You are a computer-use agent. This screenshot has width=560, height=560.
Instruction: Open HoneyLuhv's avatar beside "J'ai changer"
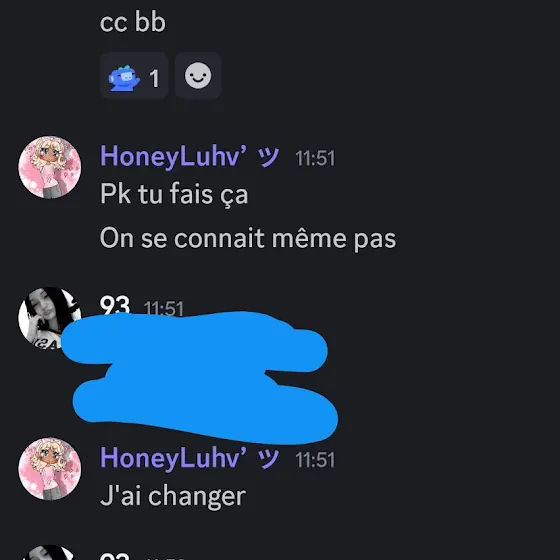(x=50, y=469)
